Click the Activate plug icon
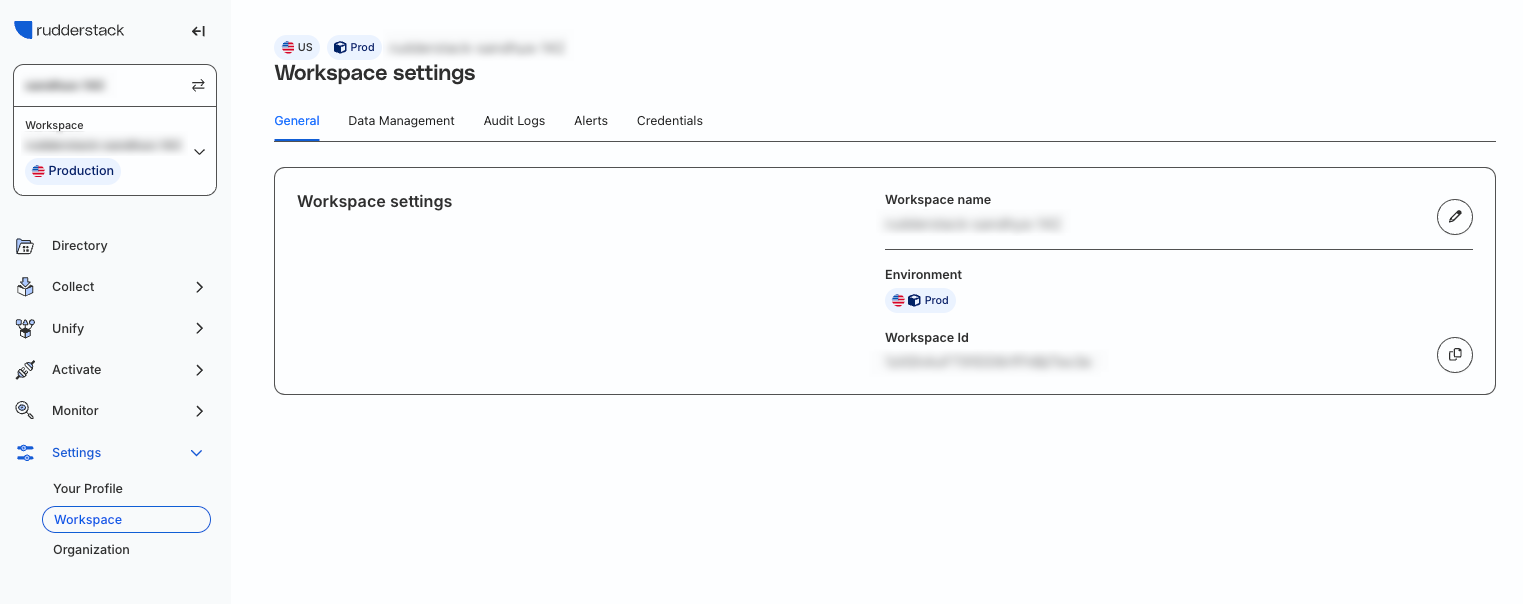 click(25, 370)
